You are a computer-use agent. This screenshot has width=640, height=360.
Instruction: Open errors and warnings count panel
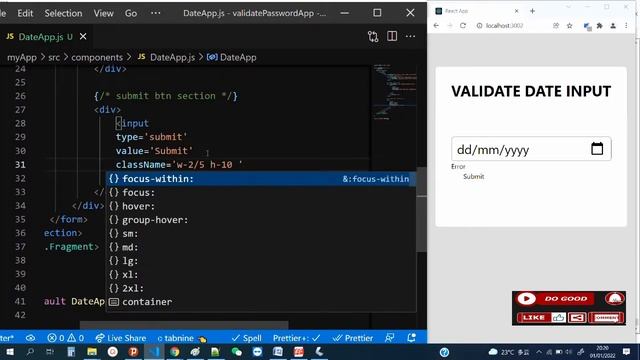[x=65, y=338]
